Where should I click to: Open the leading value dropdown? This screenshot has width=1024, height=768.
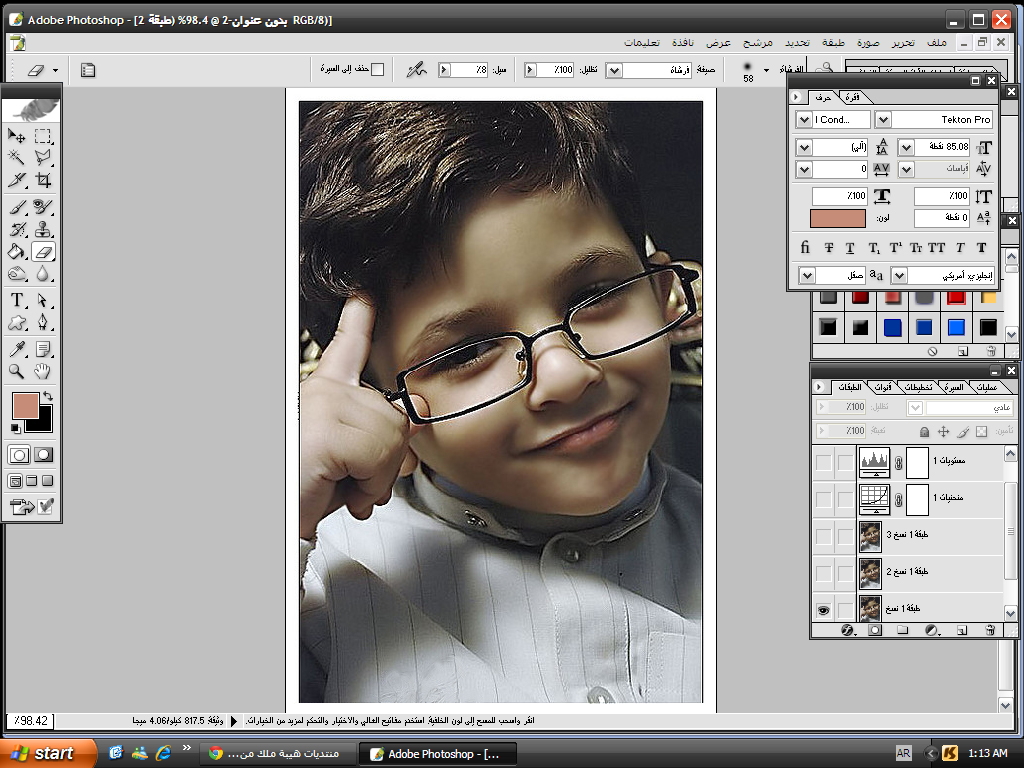(x=804, y=148)
